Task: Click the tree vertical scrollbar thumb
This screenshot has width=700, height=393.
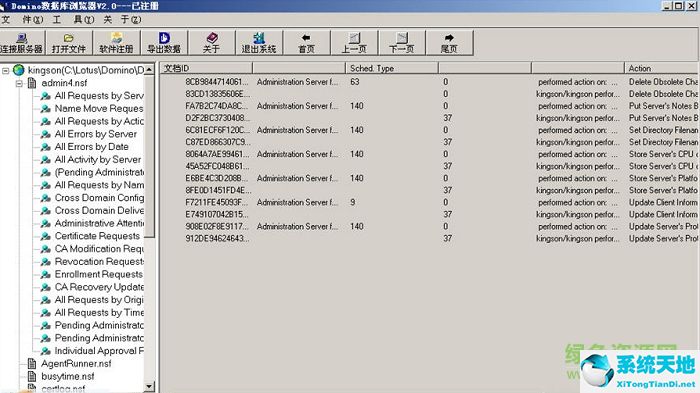Action: [150, 156]
